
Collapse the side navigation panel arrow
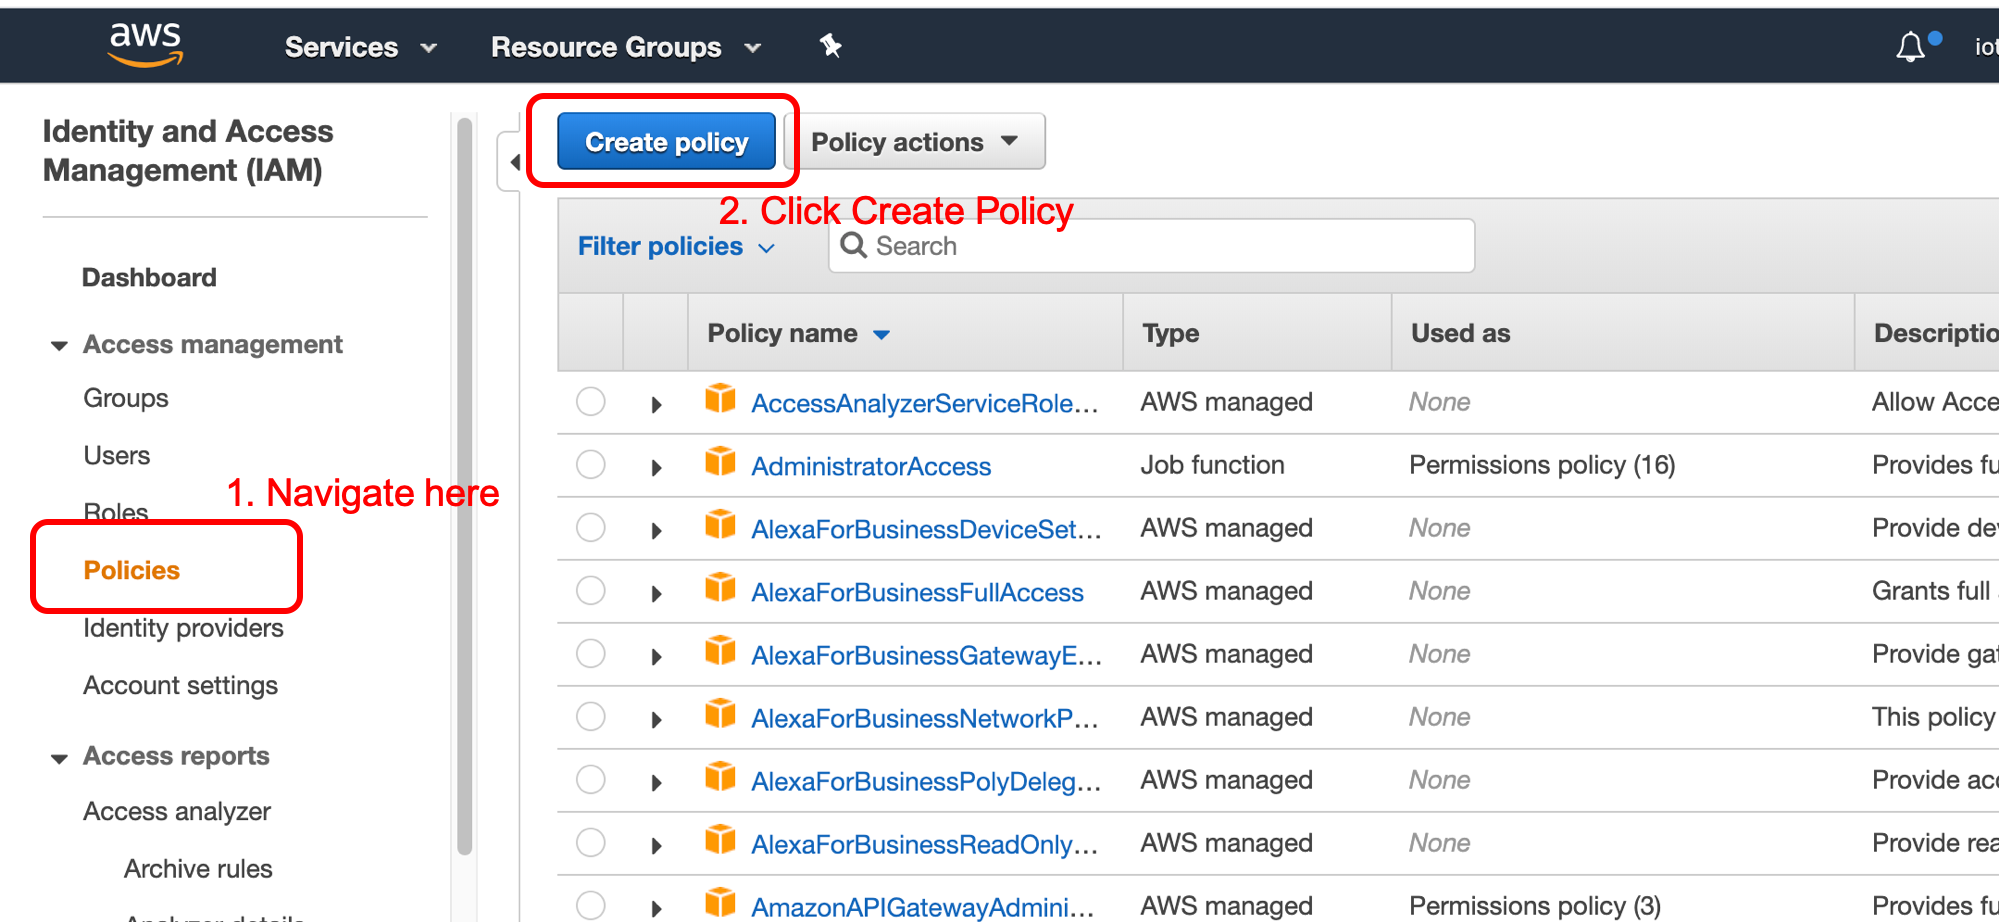[x=512, y=162]
